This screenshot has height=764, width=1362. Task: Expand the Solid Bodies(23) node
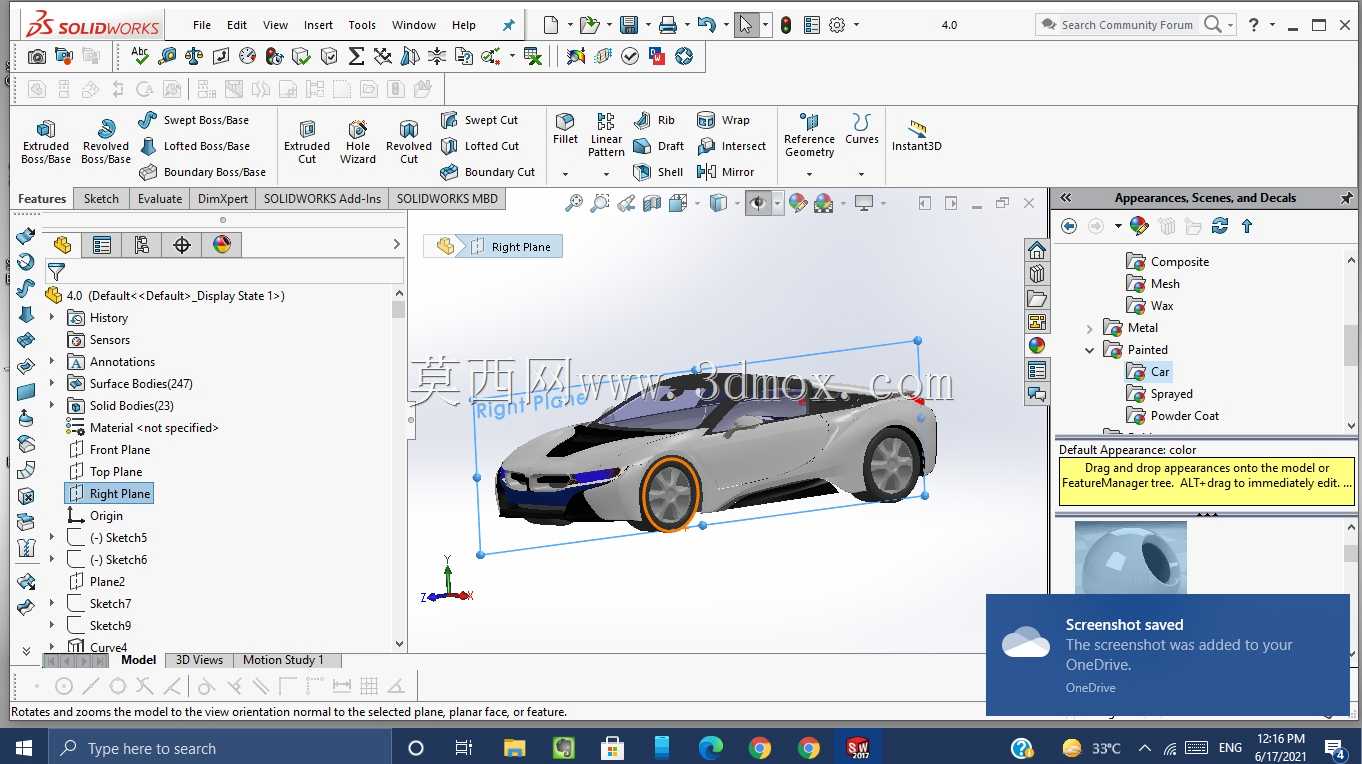(52, 406)
